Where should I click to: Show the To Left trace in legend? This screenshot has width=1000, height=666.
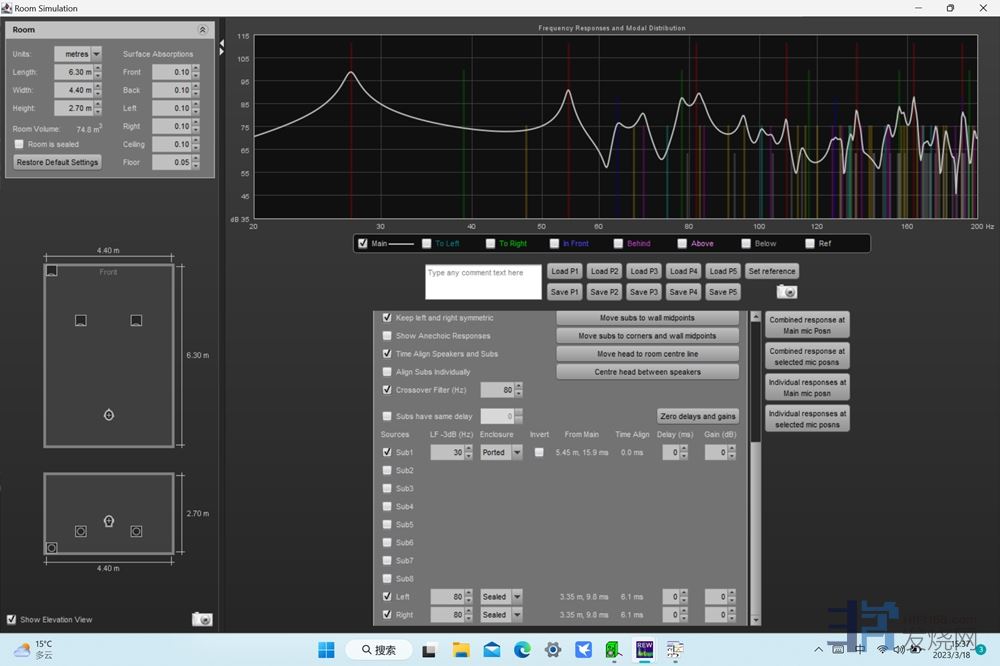coord(427,243)
